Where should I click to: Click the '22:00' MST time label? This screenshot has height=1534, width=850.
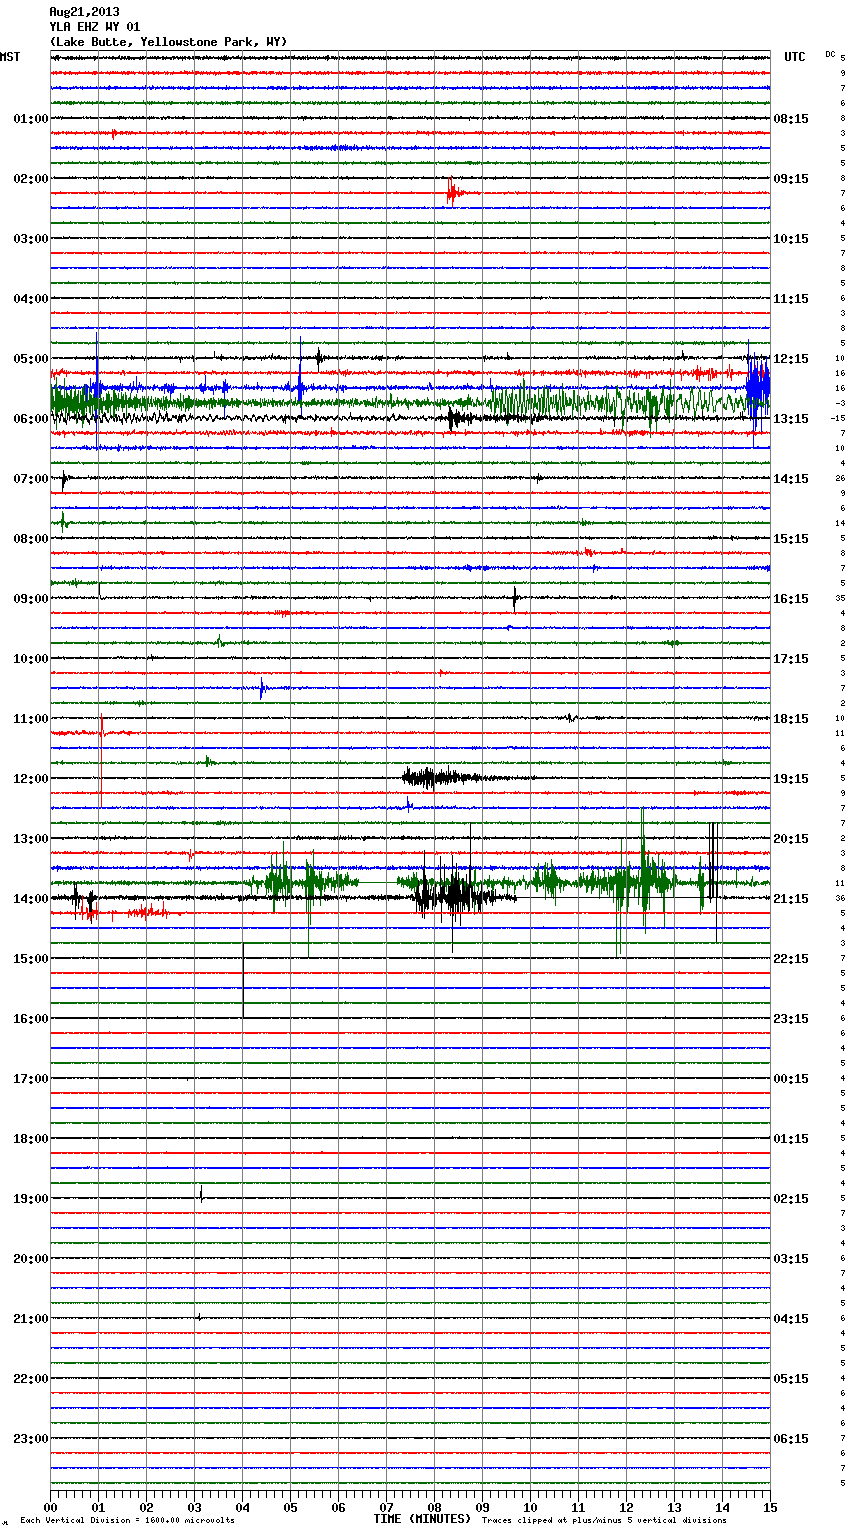(30, 1379)
